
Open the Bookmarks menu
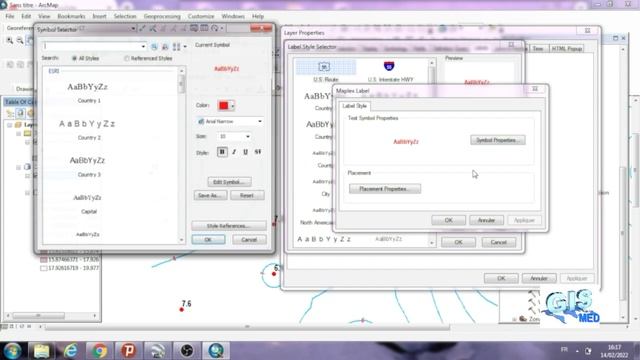point(71,16)
